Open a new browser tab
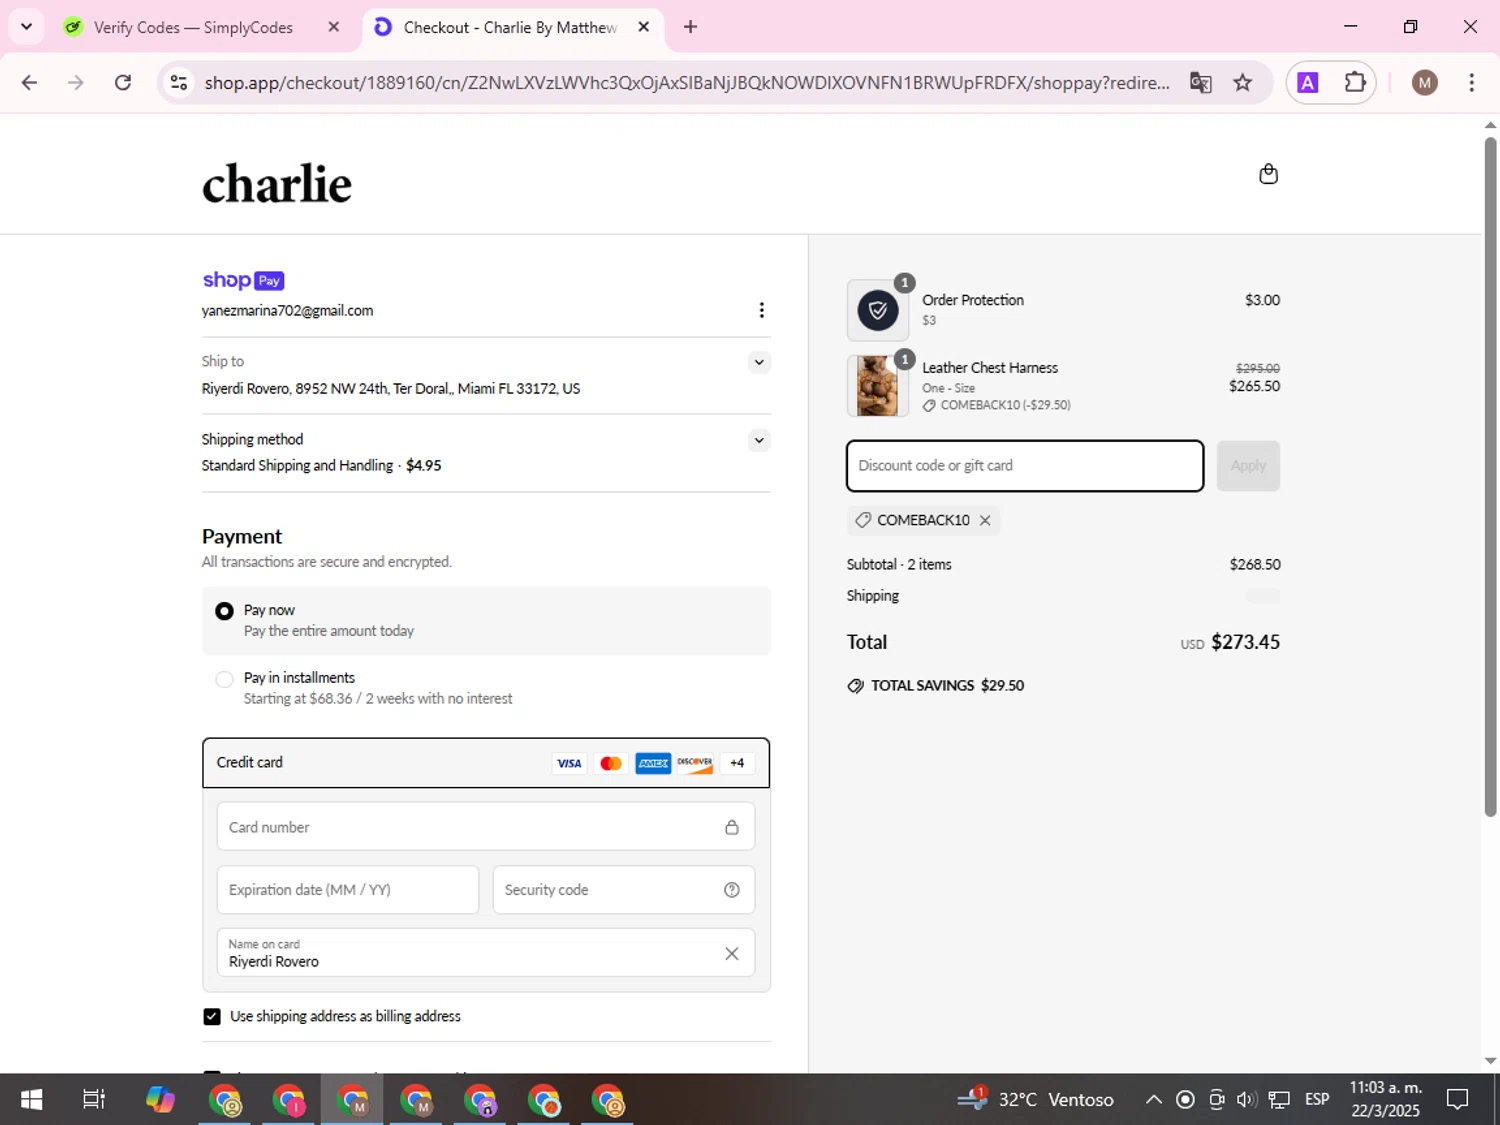The height and width of the screenshot is (1125, 1500). click(690, 27)
